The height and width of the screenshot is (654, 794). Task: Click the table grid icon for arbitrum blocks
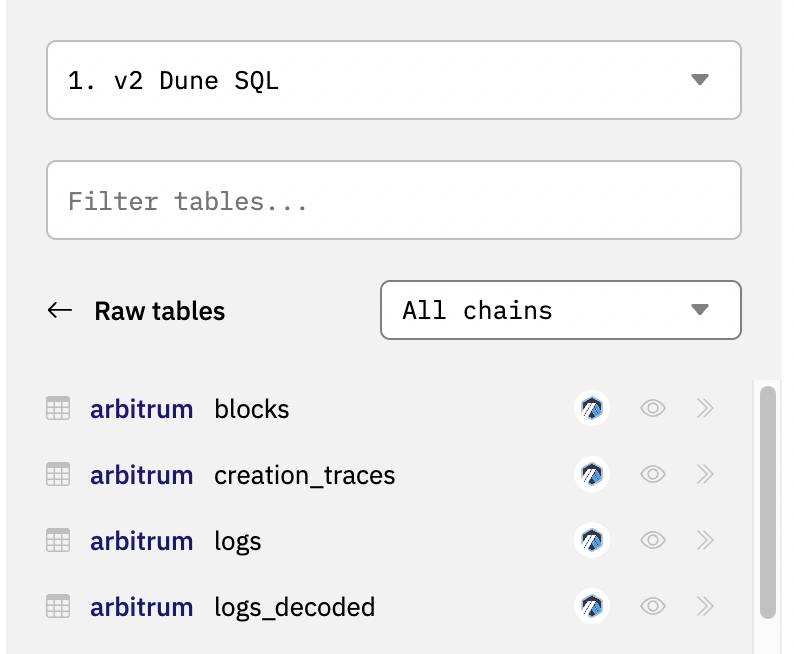pyautogui.click(x=58, y=408)
